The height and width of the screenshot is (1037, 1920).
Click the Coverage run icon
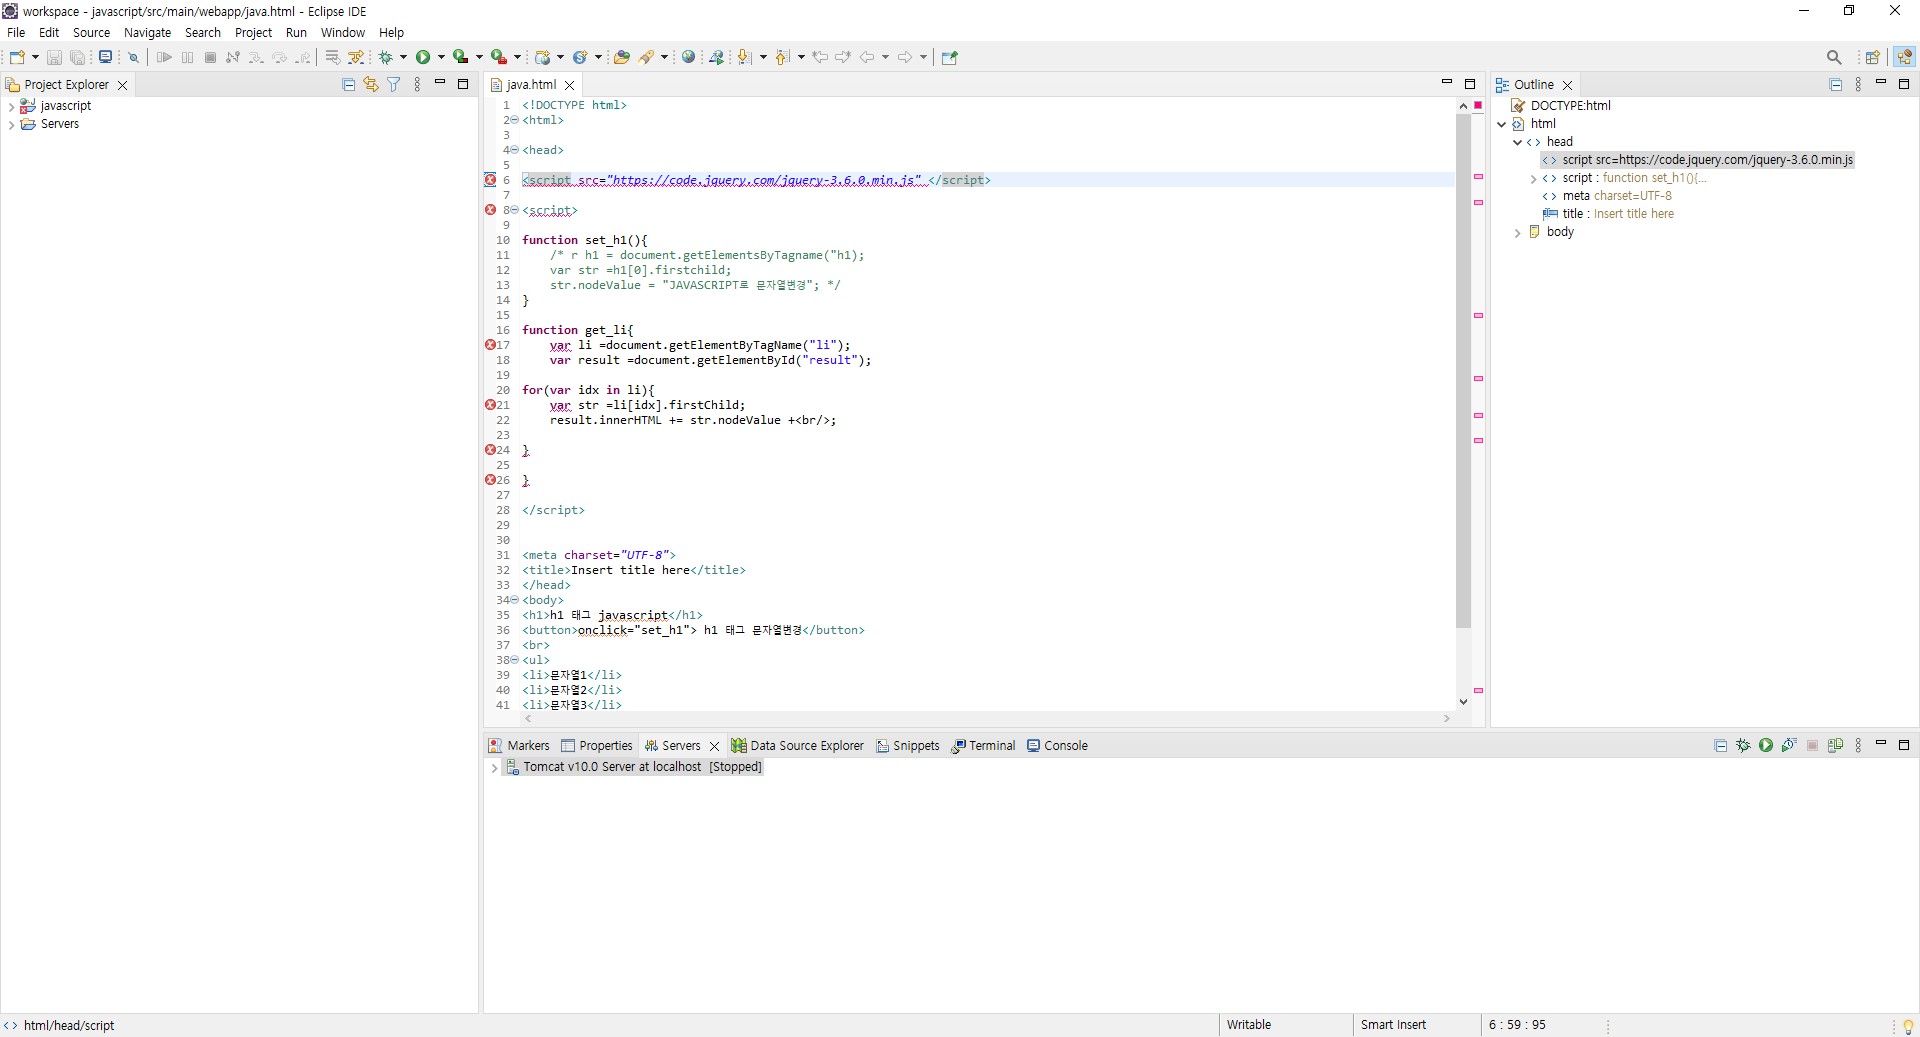point(460,57)
